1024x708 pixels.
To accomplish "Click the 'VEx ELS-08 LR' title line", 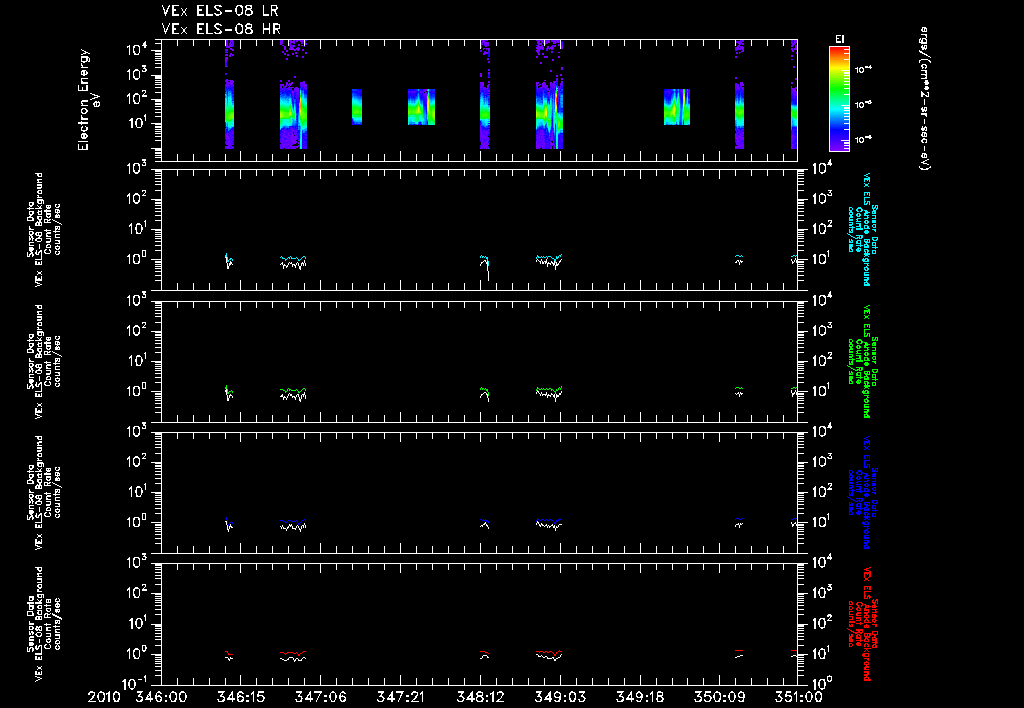I will pos(220,11).
